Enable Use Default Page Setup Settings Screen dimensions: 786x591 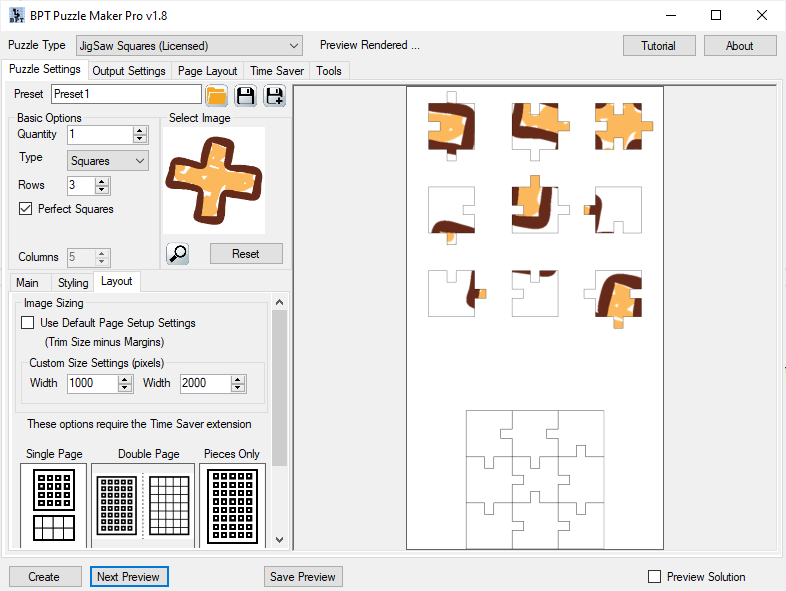click(x=28, y=323)
